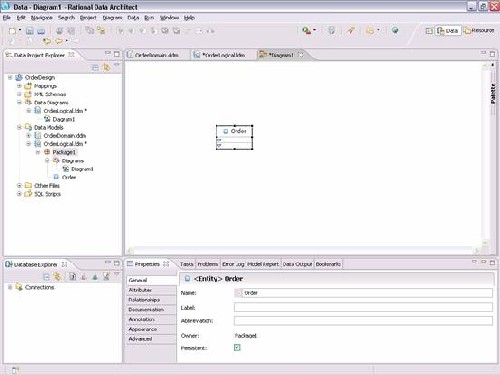Click Link with Editor in Database Explorer
The image size is (500, 375).
pos(58,276)
